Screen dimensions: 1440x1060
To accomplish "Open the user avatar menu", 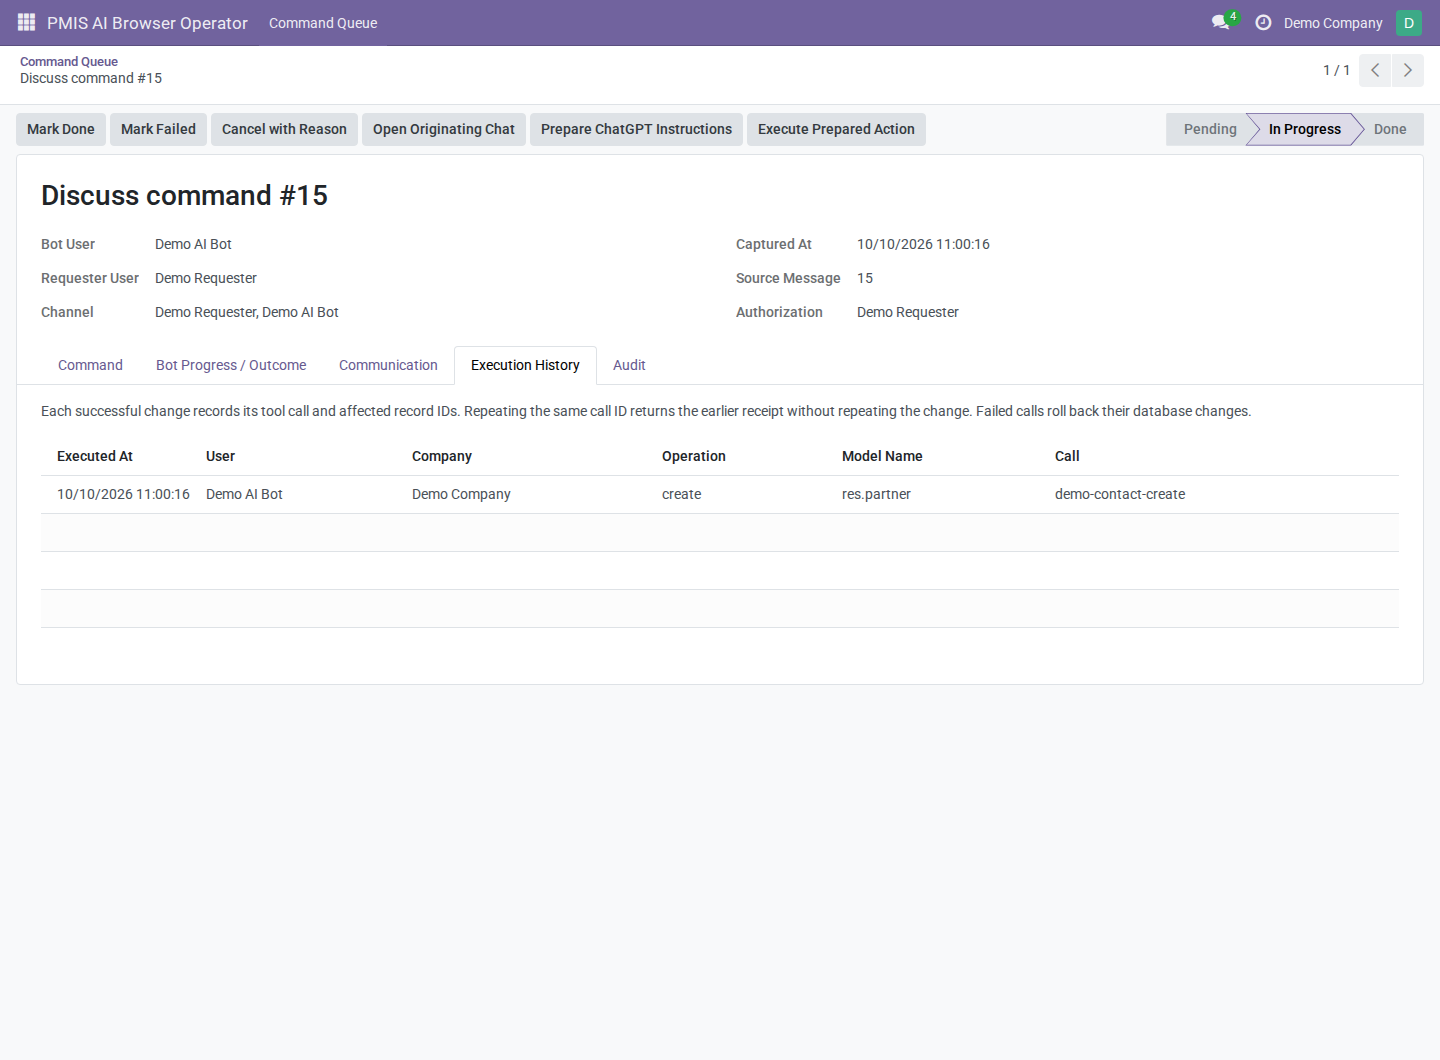I will pos(1409,23).
